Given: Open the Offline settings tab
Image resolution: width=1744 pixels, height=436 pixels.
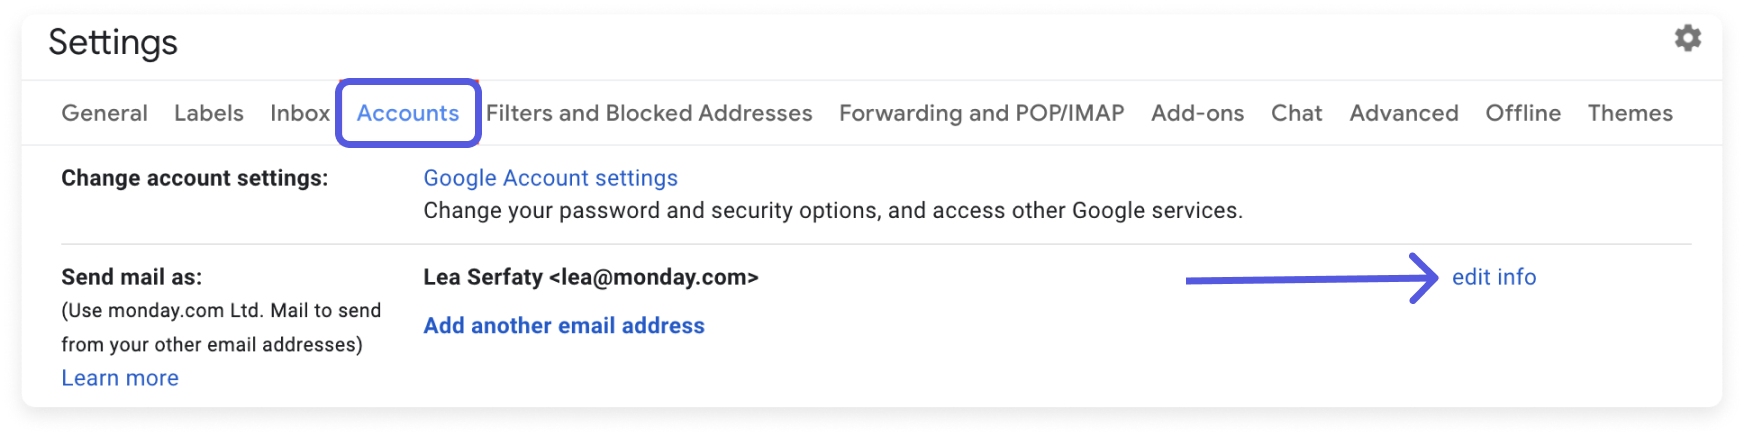Looking at the screenshot, I should point(1523,113).
